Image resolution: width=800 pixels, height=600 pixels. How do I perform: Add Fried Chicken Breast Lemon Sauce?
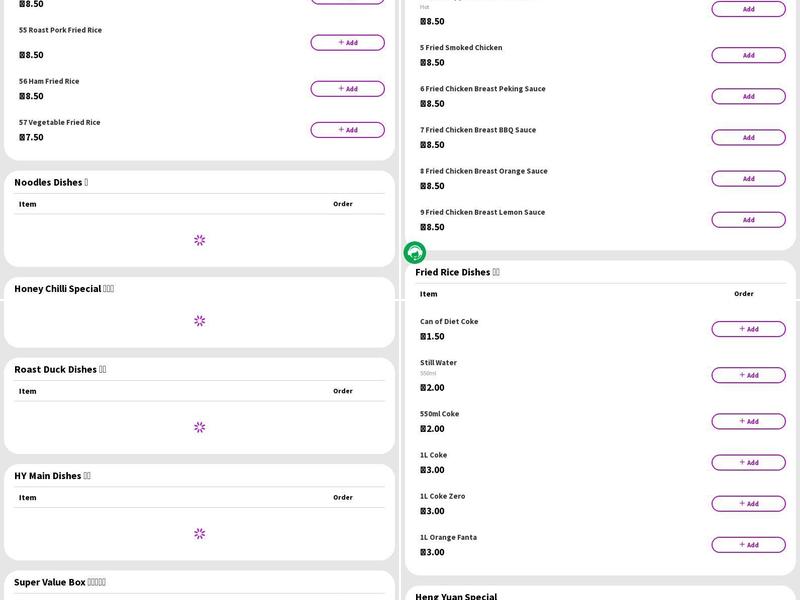click(748, 219)
